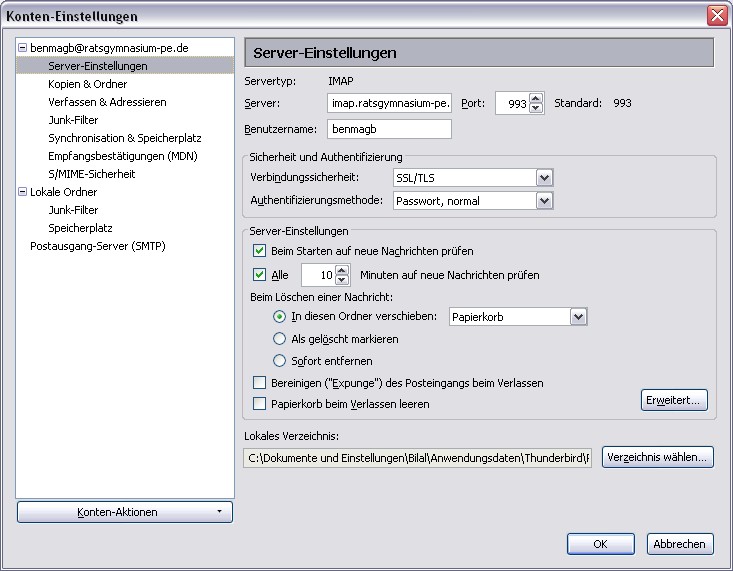Increase port number with up arrow

tap(537, 98)
